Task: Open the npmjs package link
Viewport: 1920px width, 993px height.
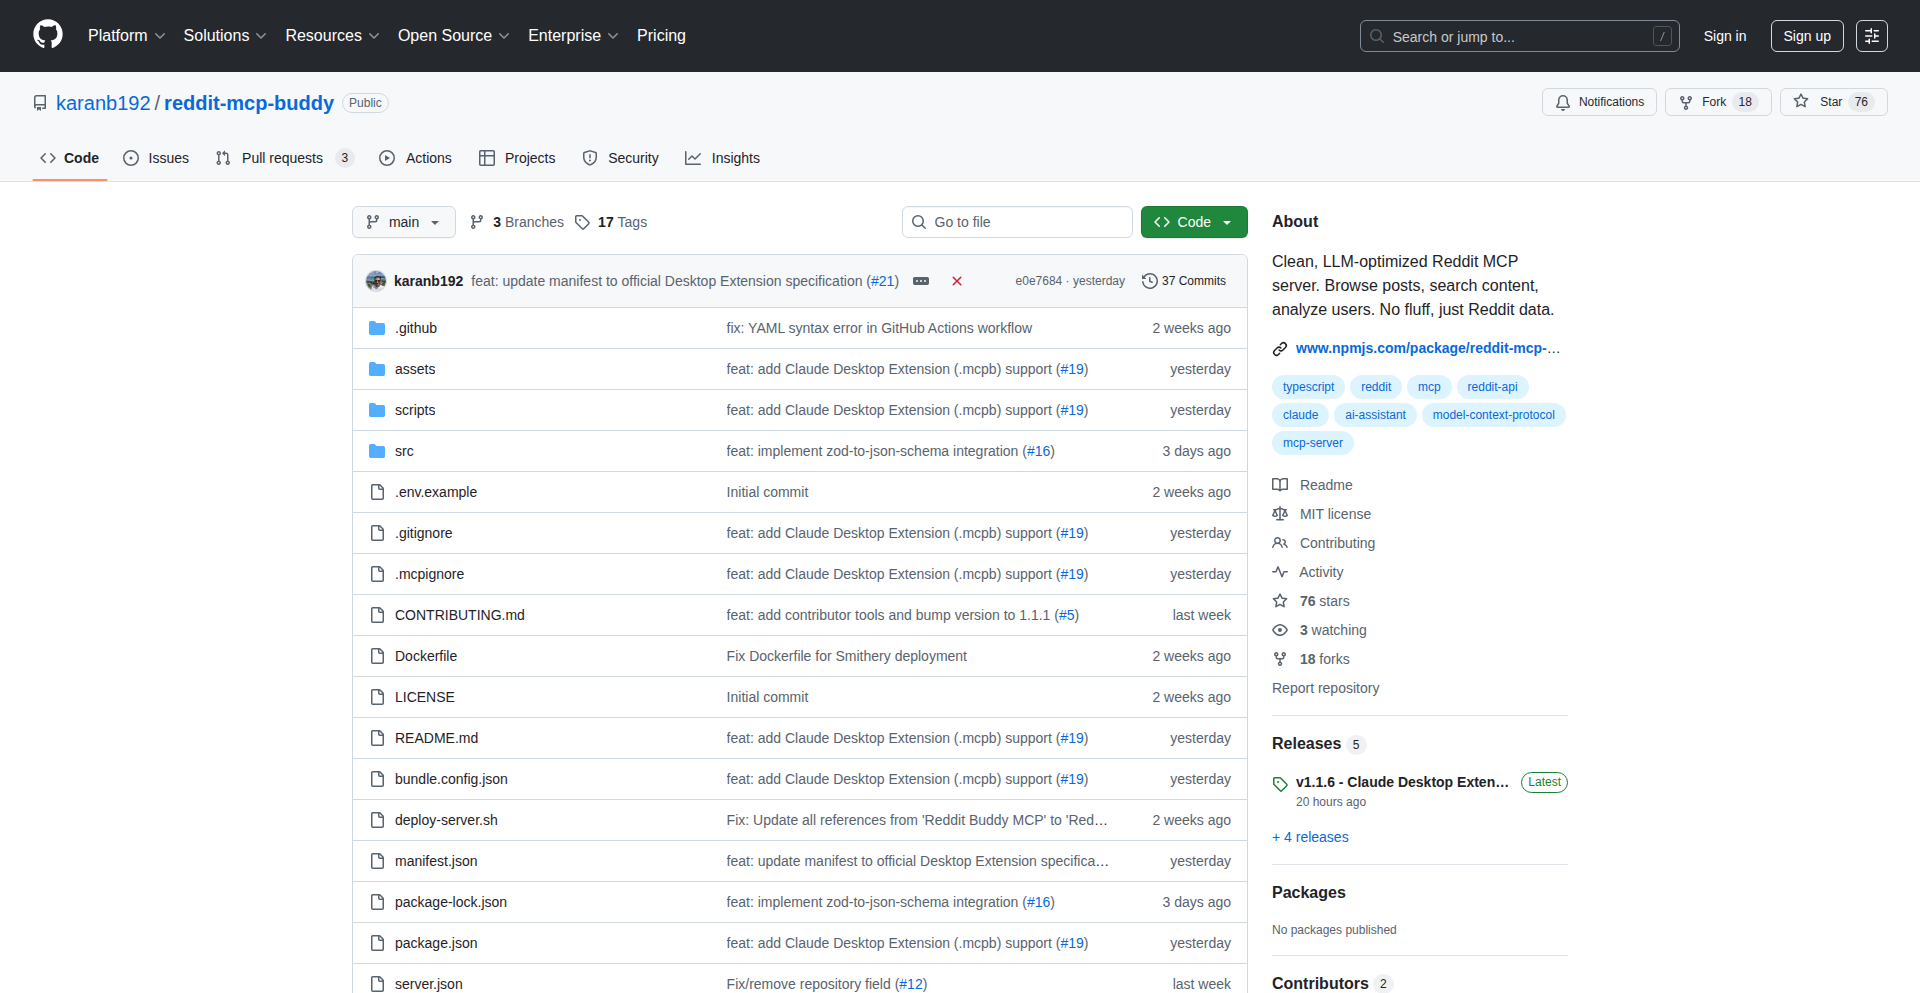Action: coord(1427,348)
